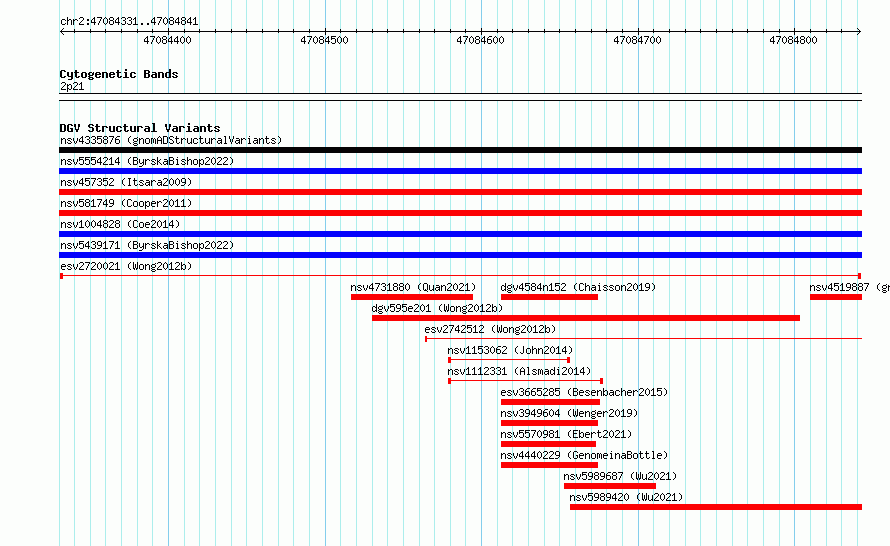Open esv3665285 (Besenbacher2015) label

(x=584, y=392)
